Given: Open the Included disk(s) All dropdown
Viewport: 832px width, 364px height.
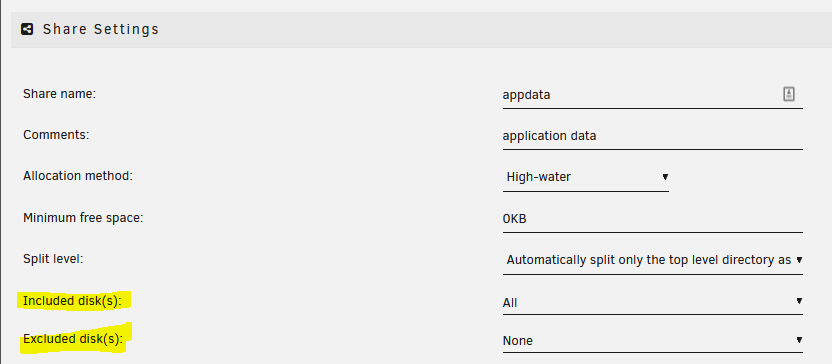Looking at the screenshot, I should point(652,302).
